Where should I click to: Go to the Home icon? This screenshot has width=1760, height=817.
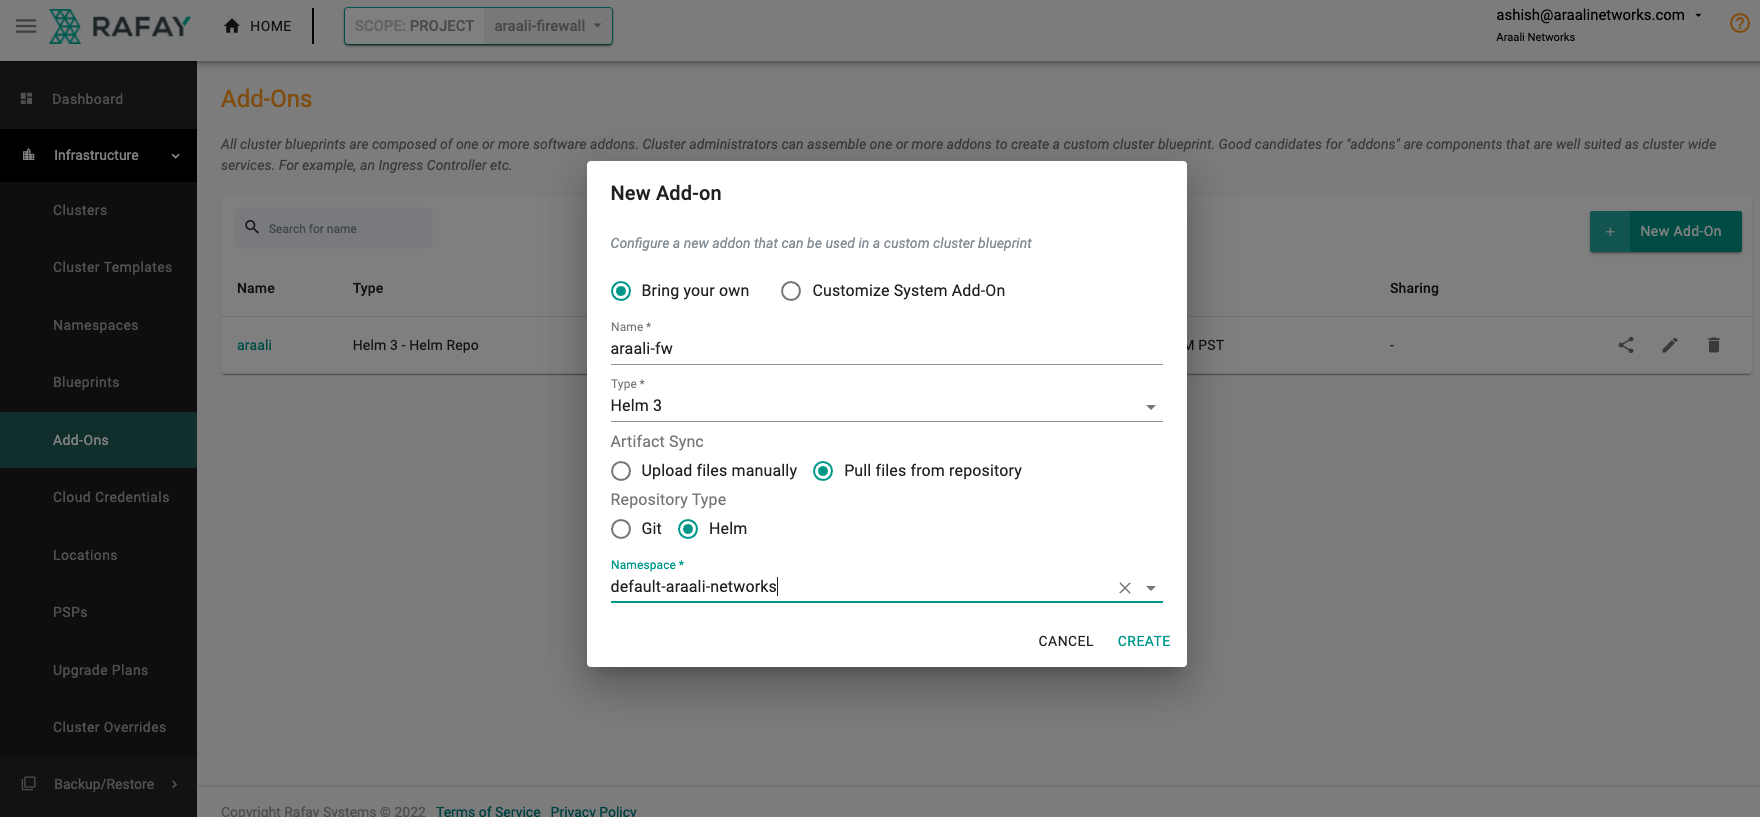232,26
